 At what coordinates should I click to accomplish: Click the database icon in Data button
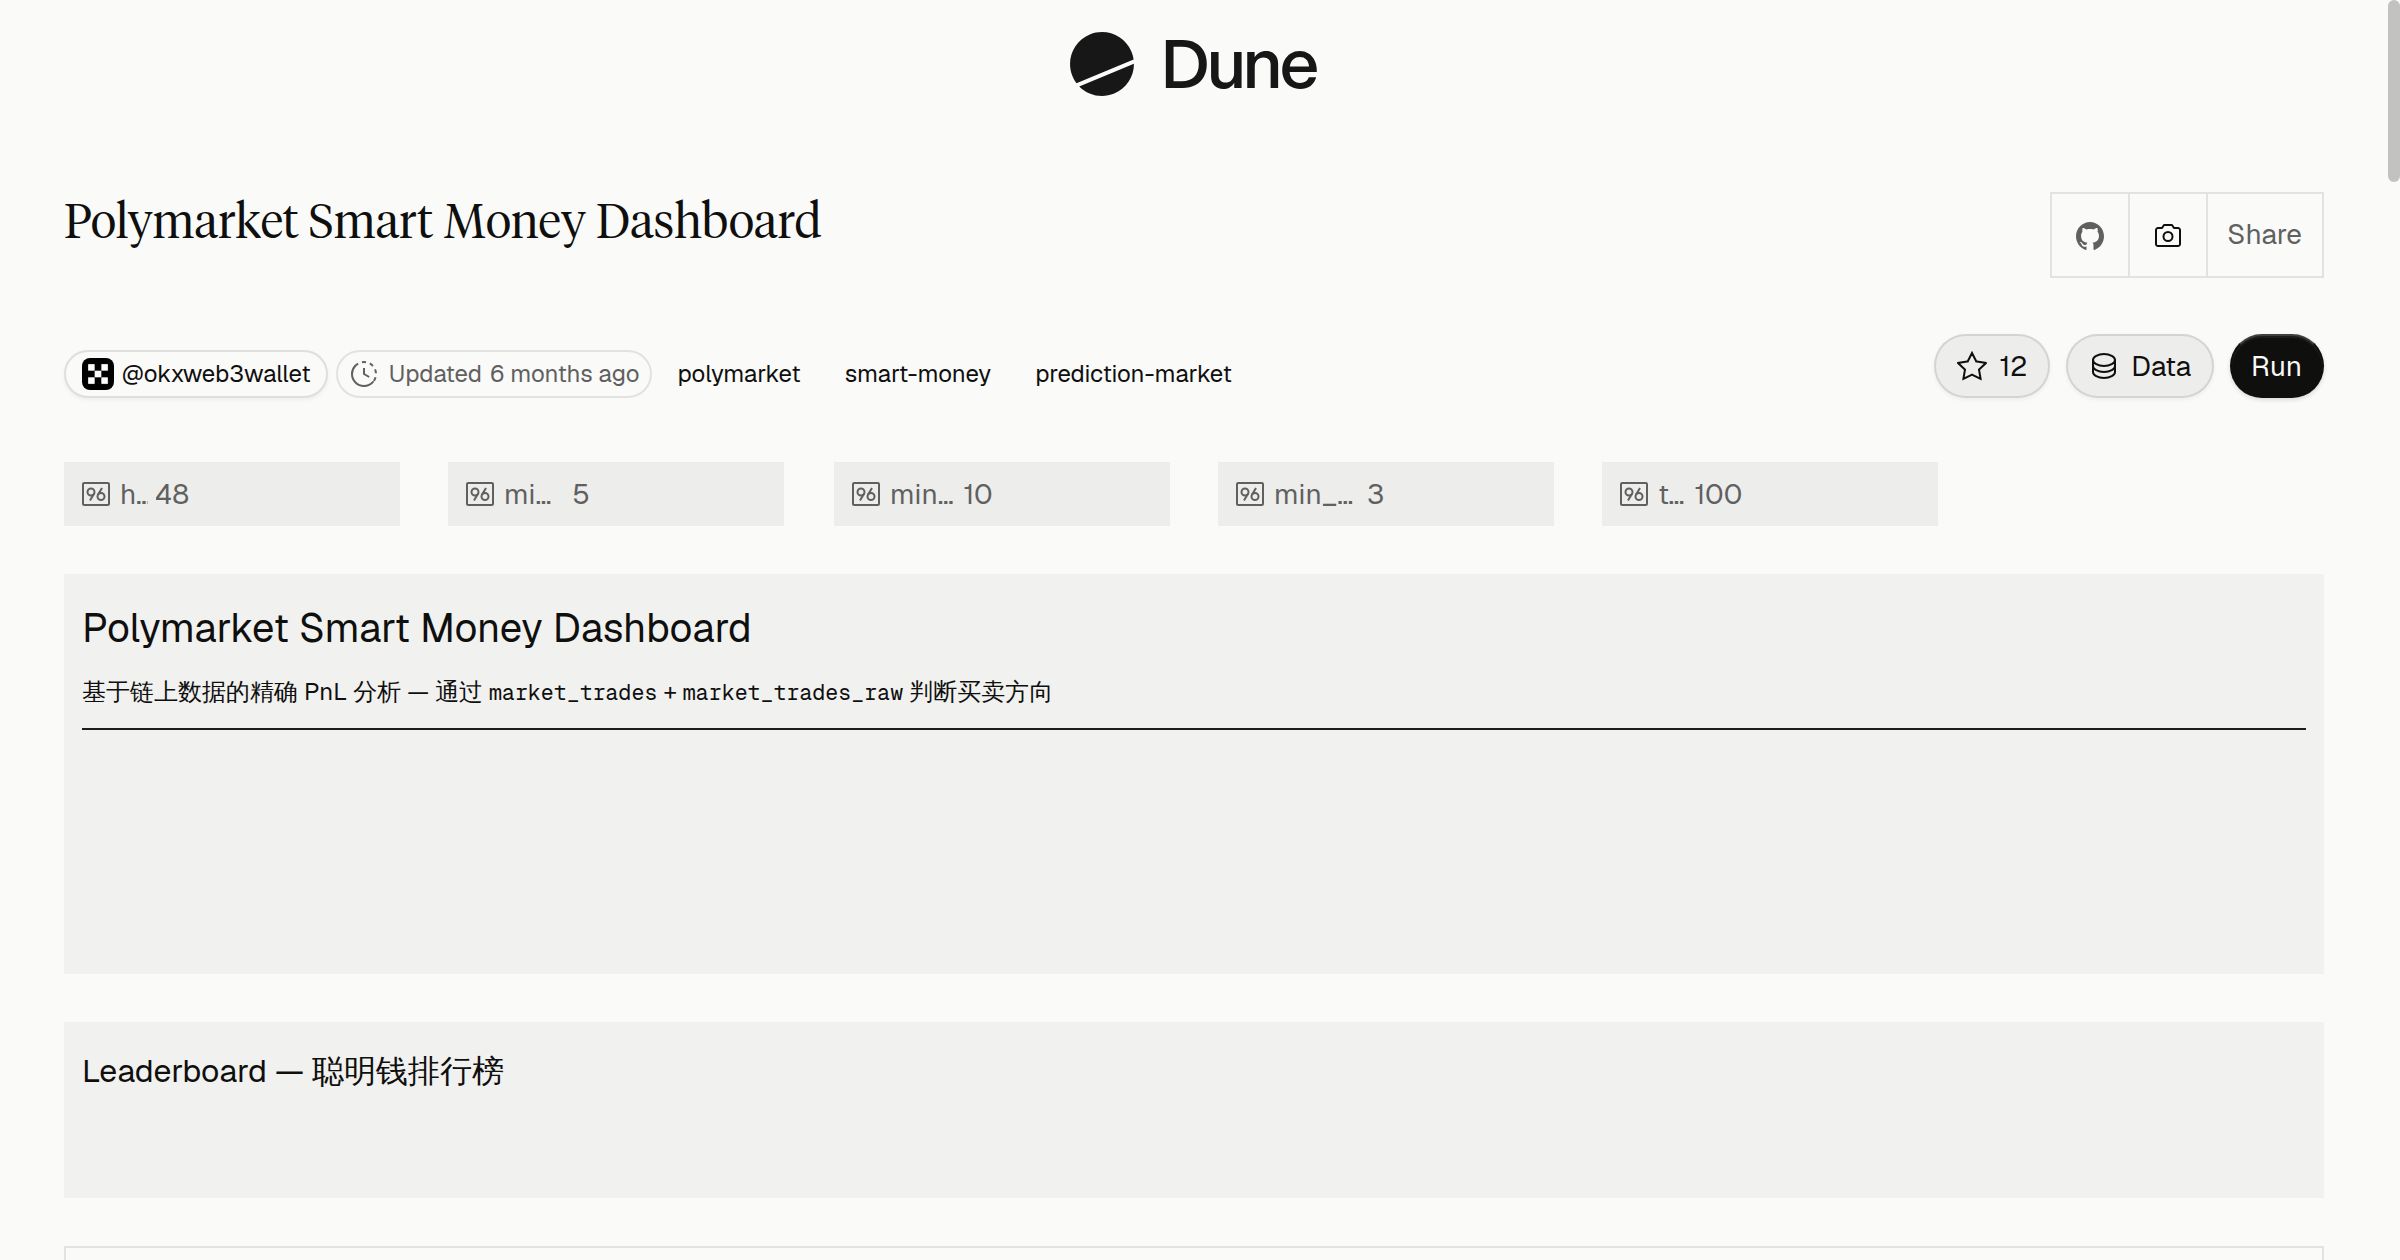click(x=2104, y=366)
